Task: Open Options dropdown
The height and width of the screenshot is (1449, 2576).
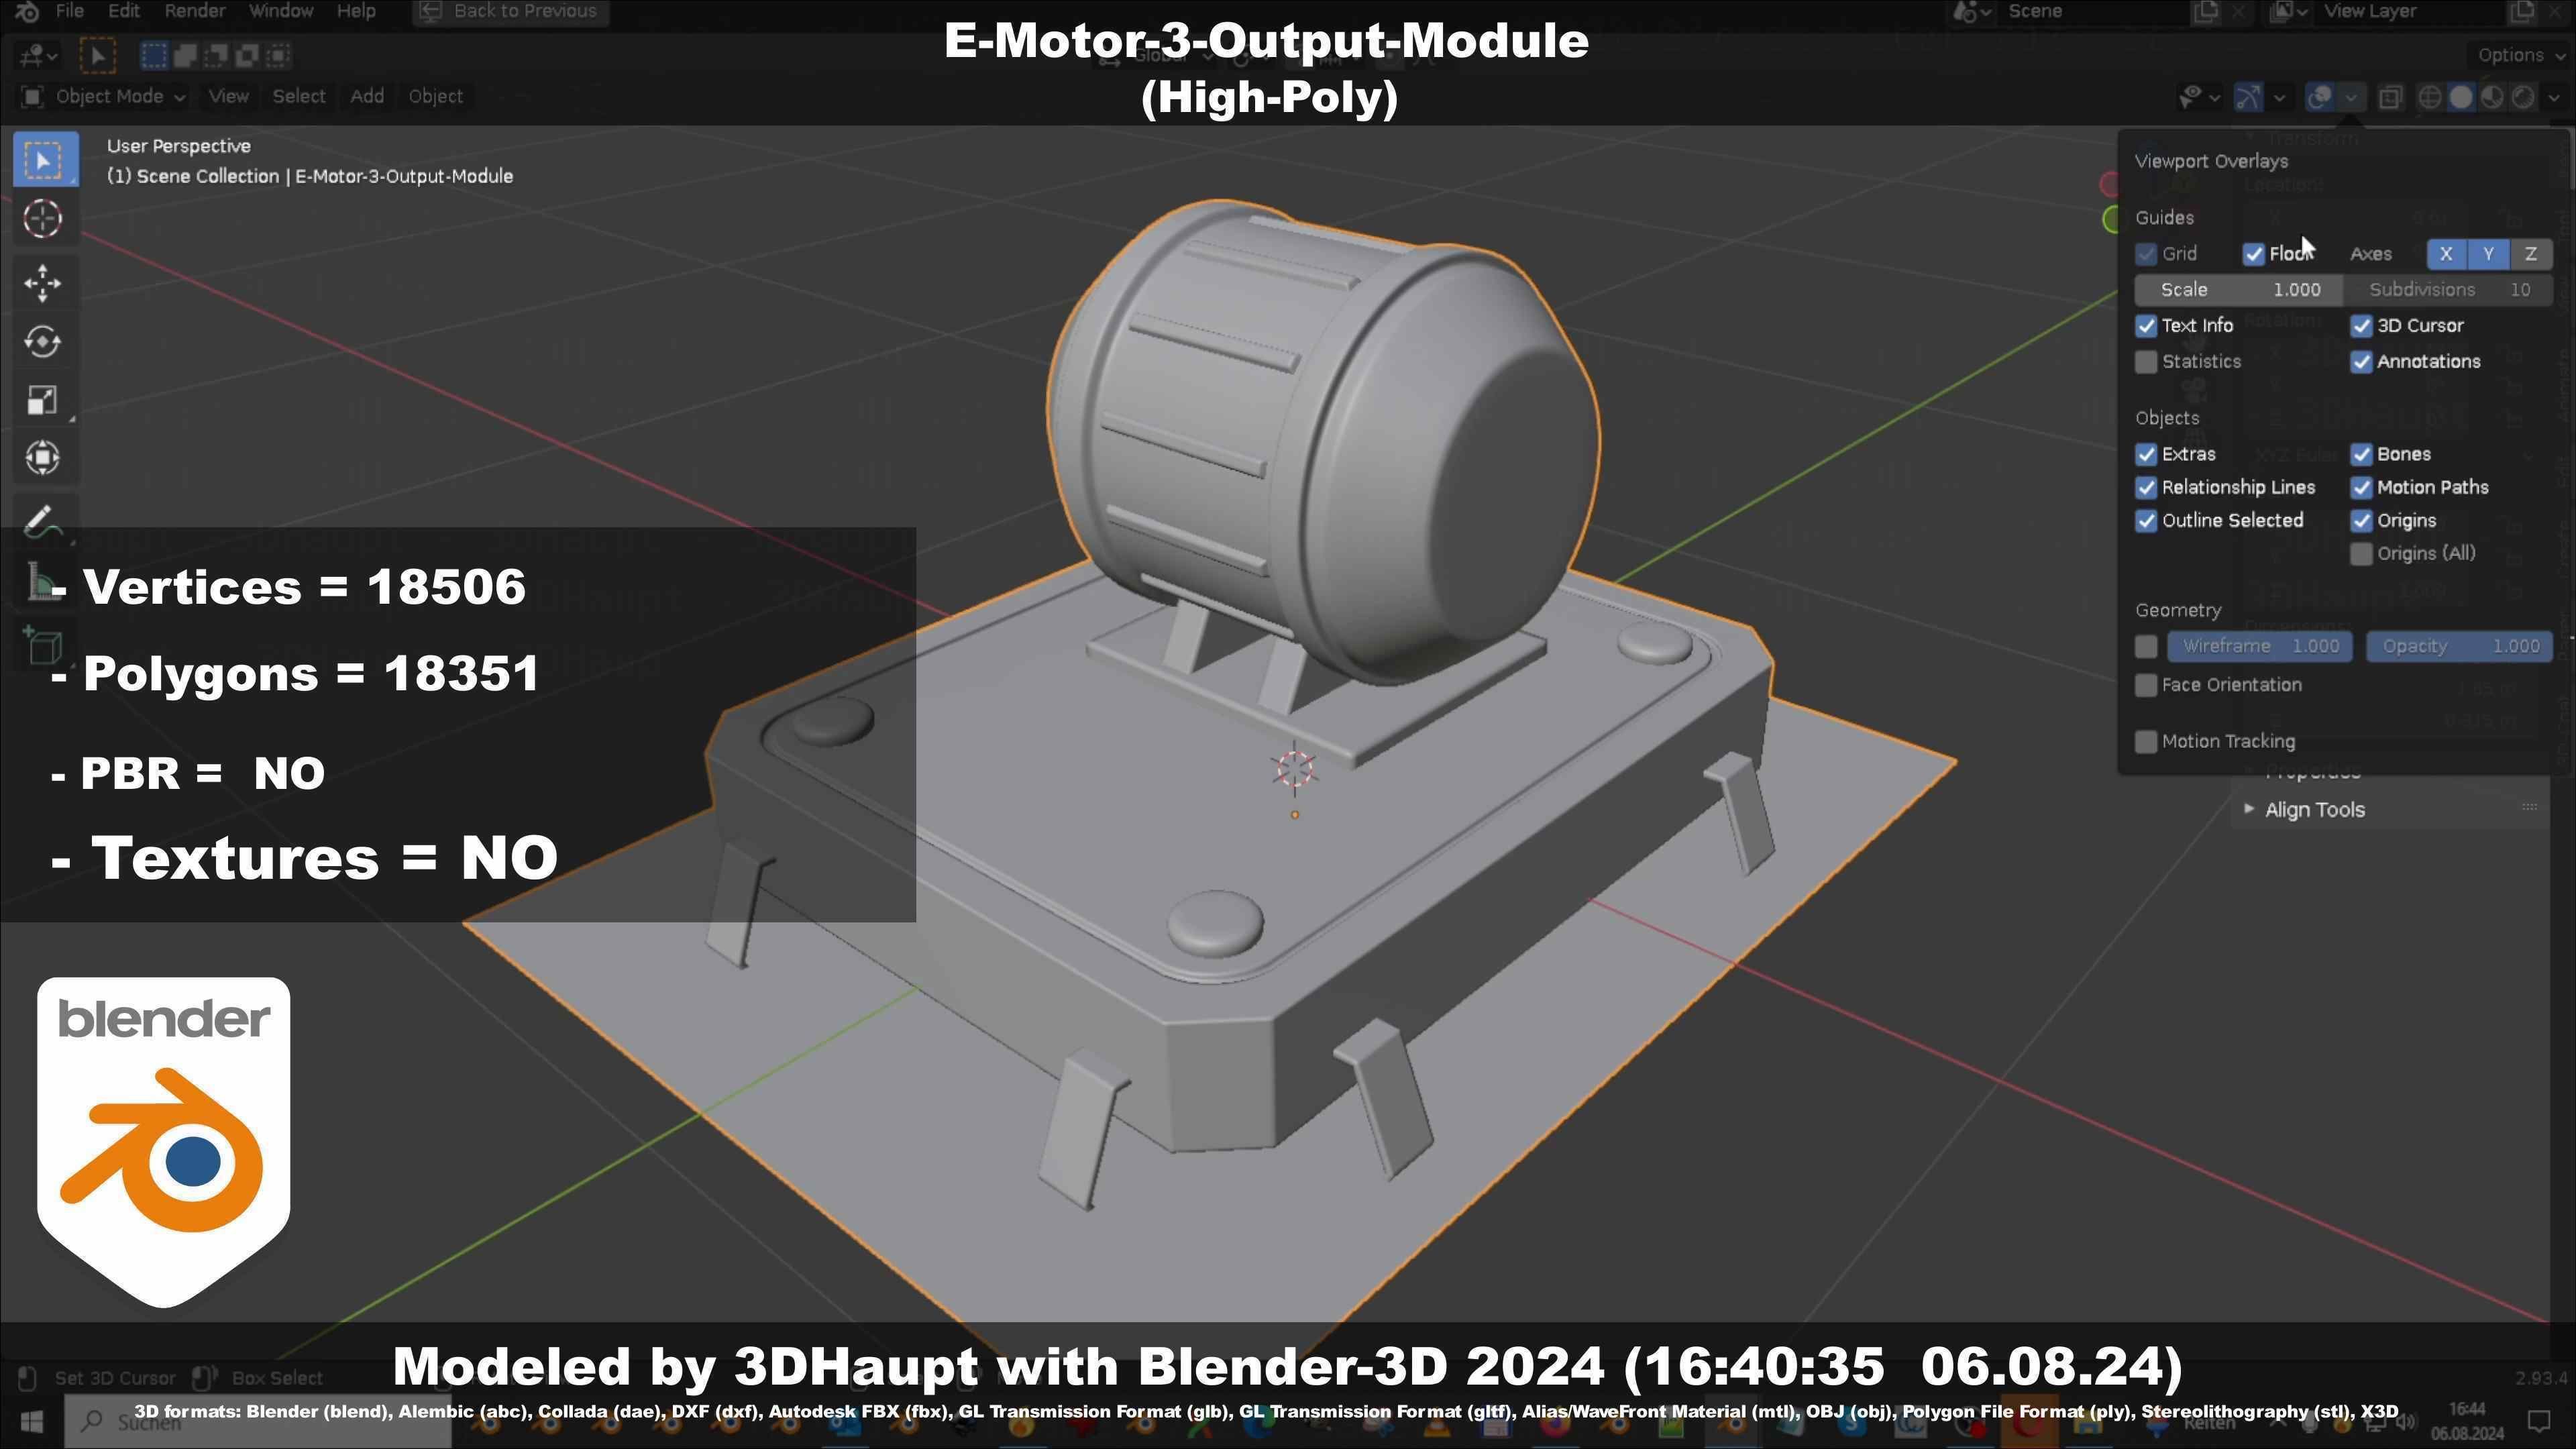Action: click(2519, 55)
